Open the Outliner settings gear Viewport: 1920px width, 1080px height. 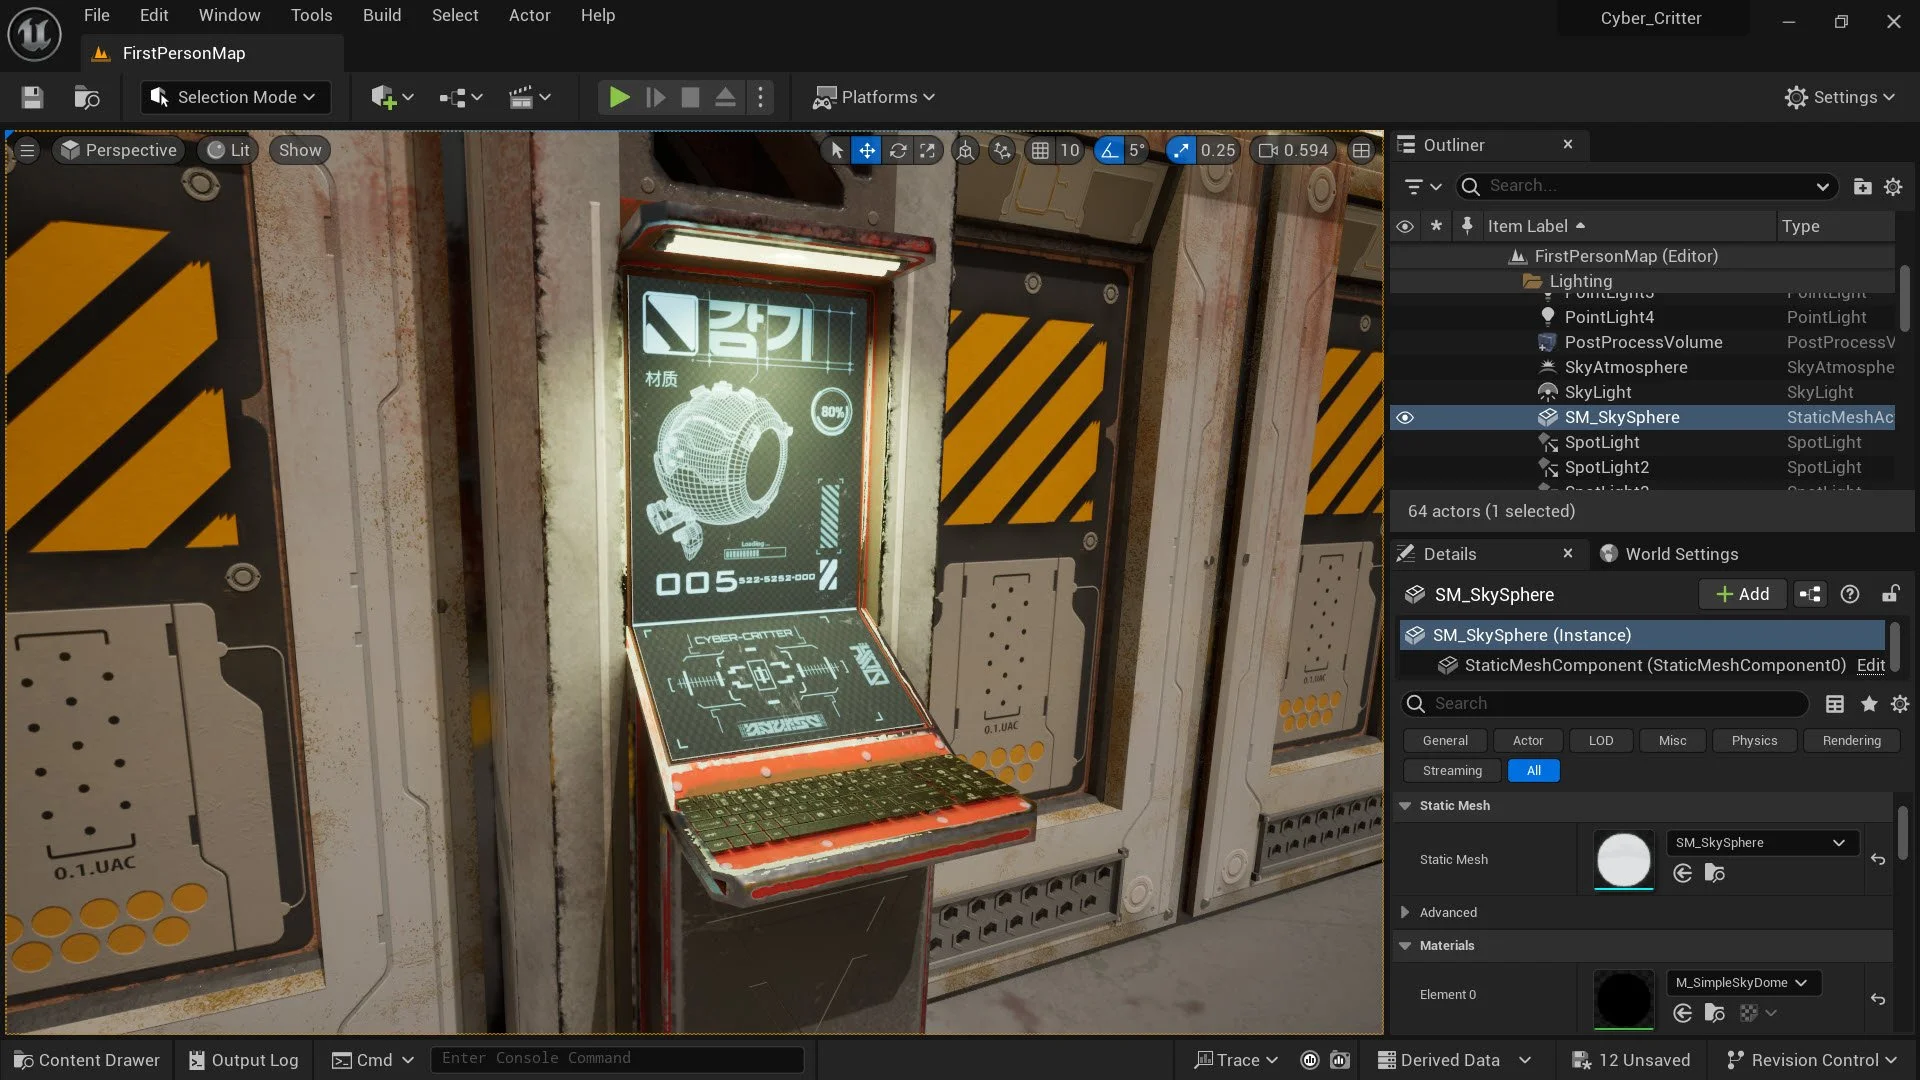(x=1893, y=186)
